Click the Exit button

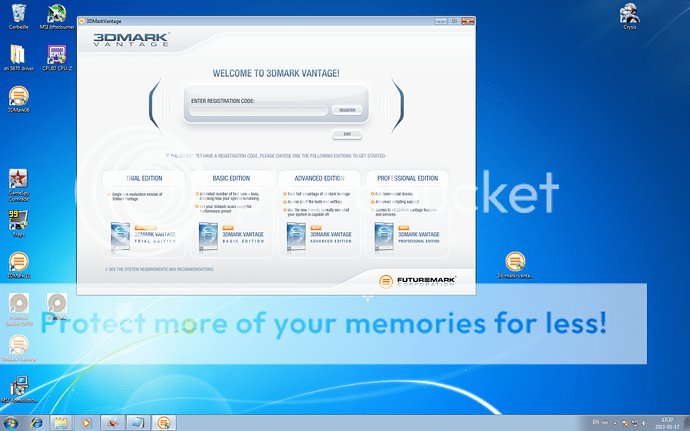347,134
